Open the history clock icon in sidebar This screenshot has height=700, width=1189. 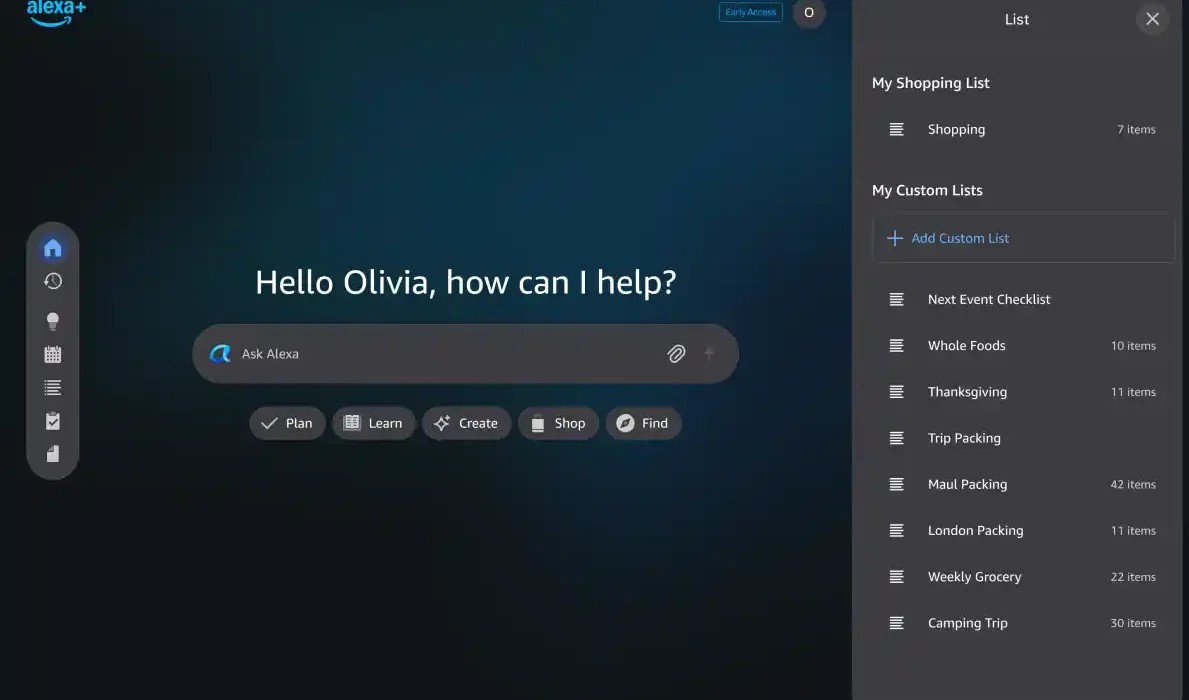[53, 282]
